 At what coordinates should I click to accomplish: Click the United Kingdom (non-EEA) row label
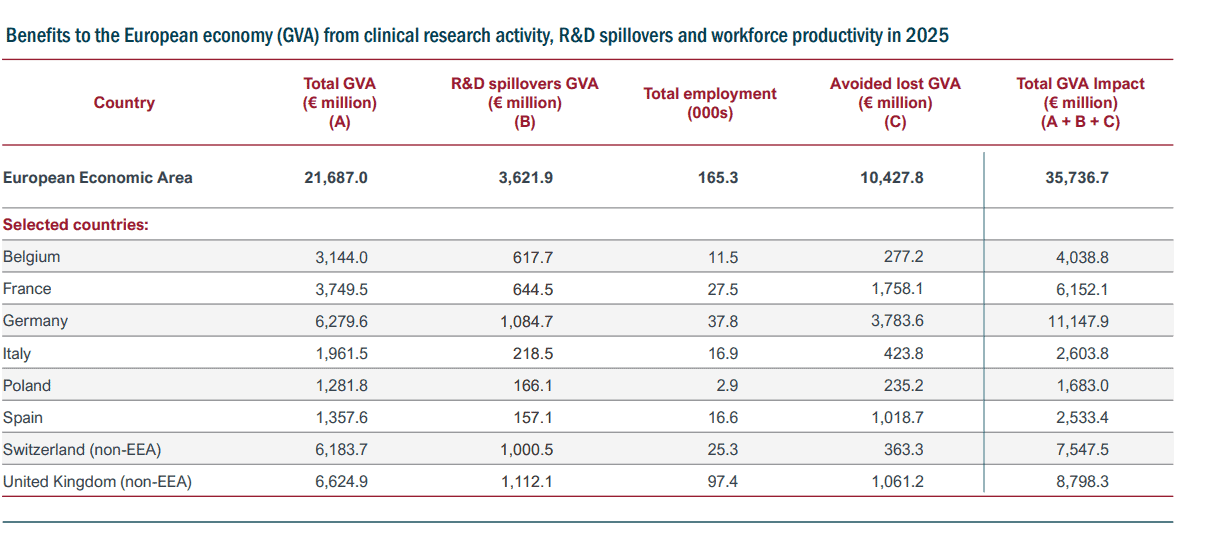pyautogui.click(x=97, y=482)
